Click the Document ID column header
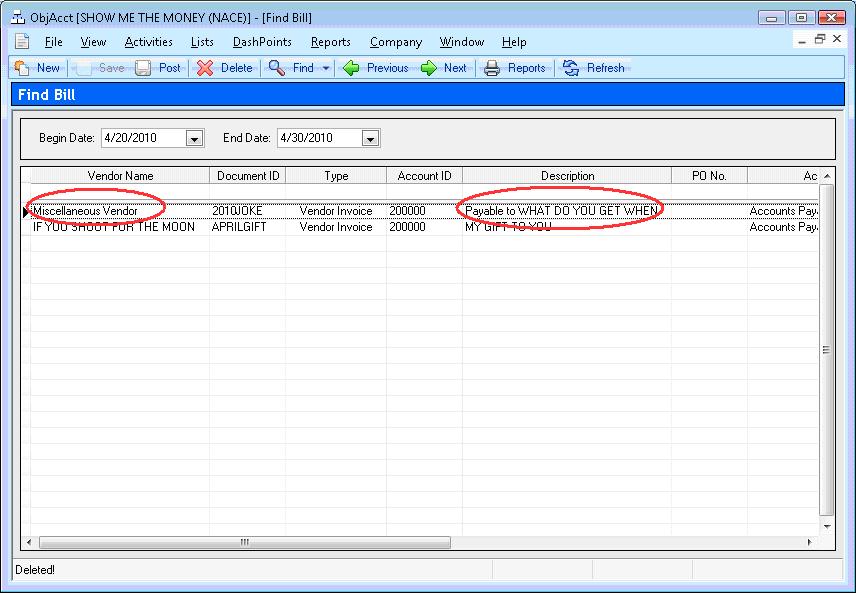The image size is (856, 593). (x=247, y=176)
